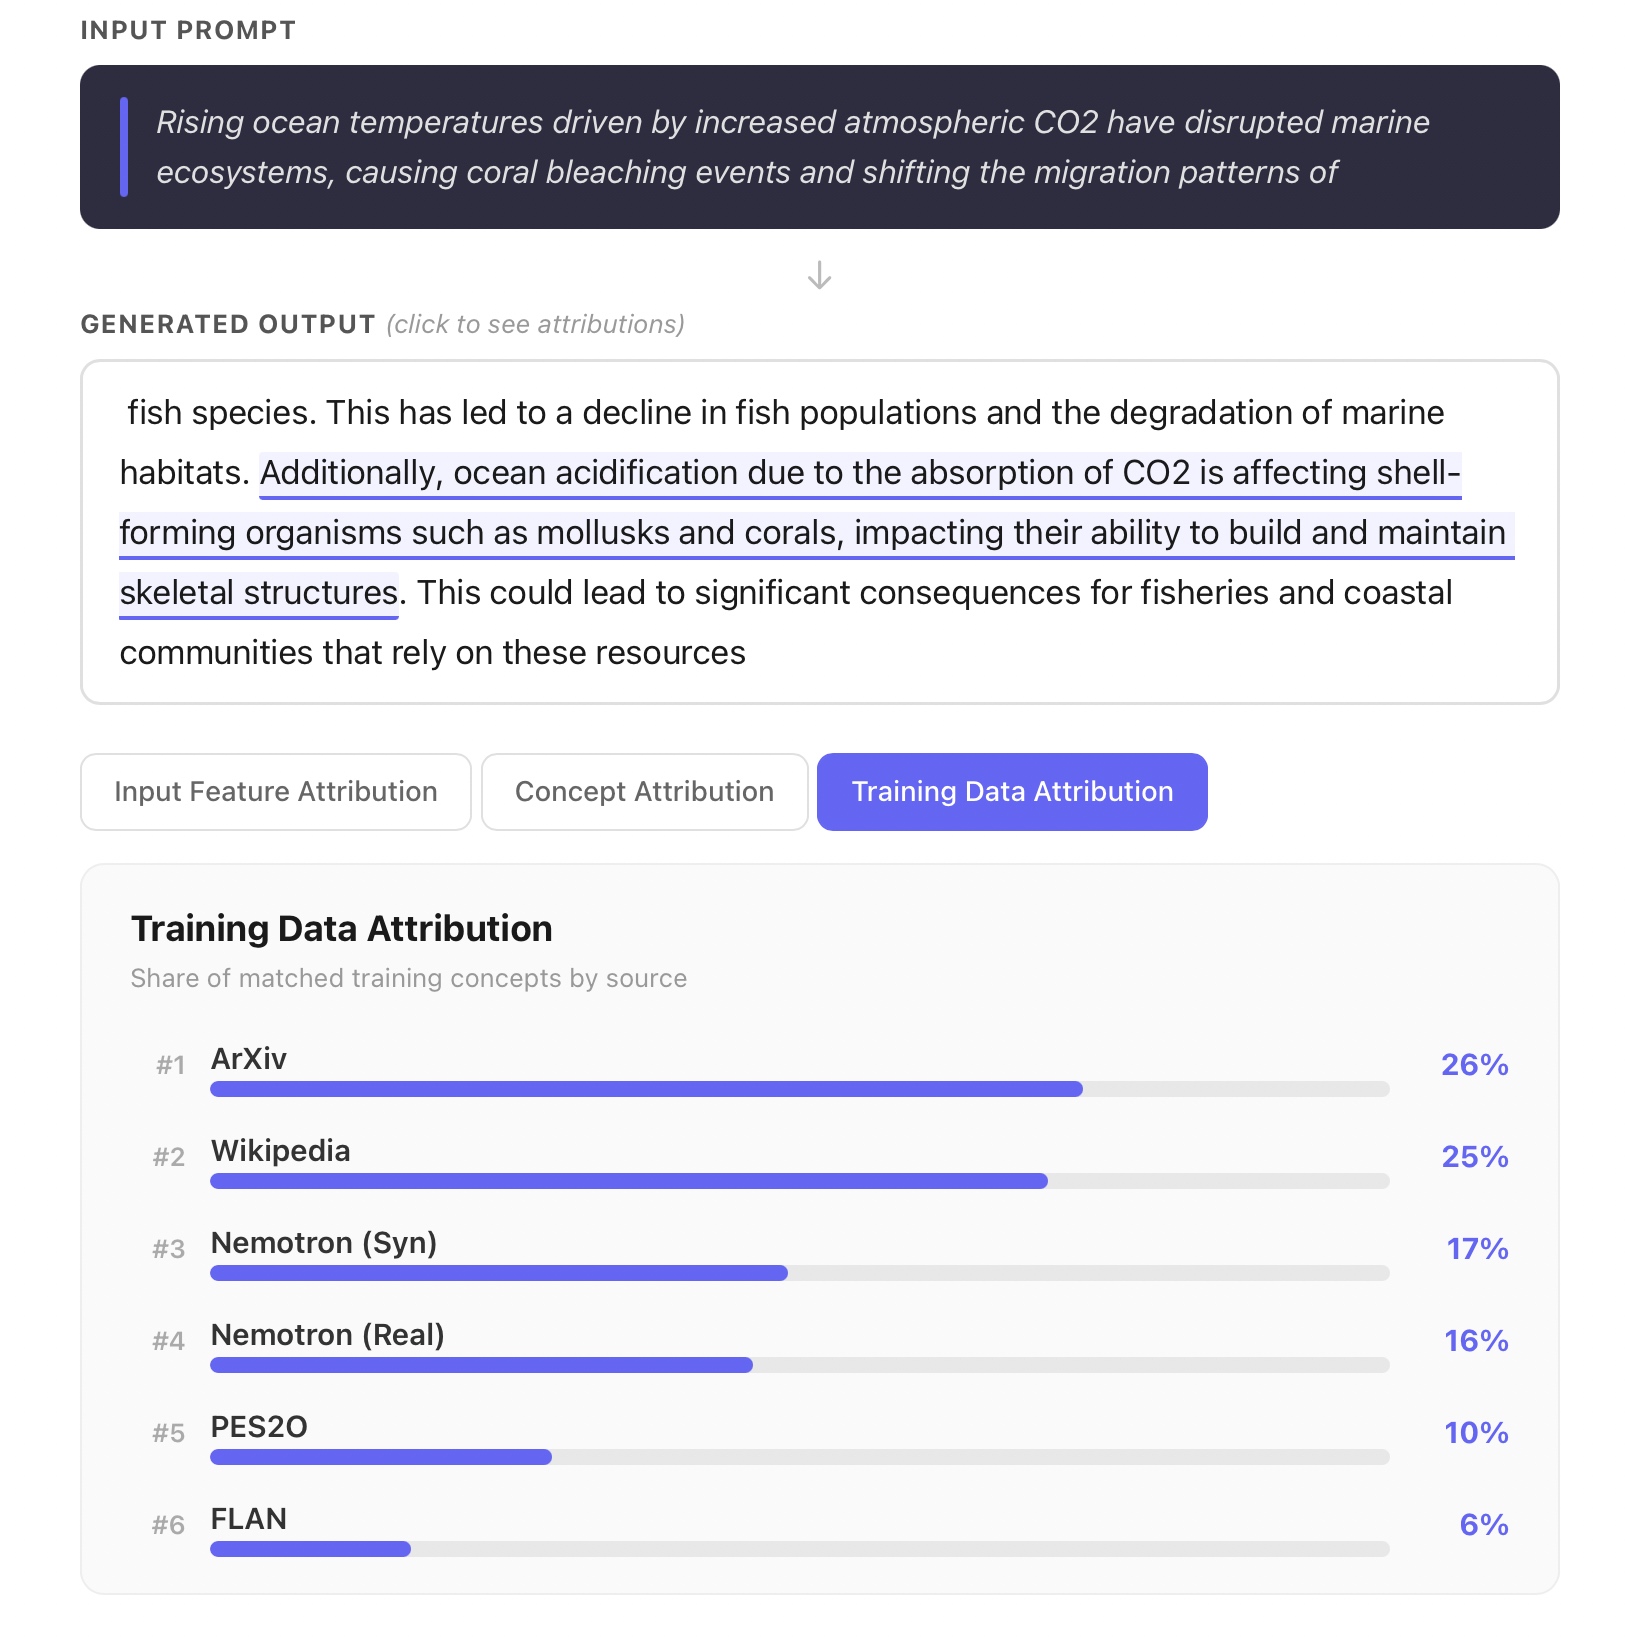
Task: Click the ArXiv source label
Action: [x=249, y=1059]
